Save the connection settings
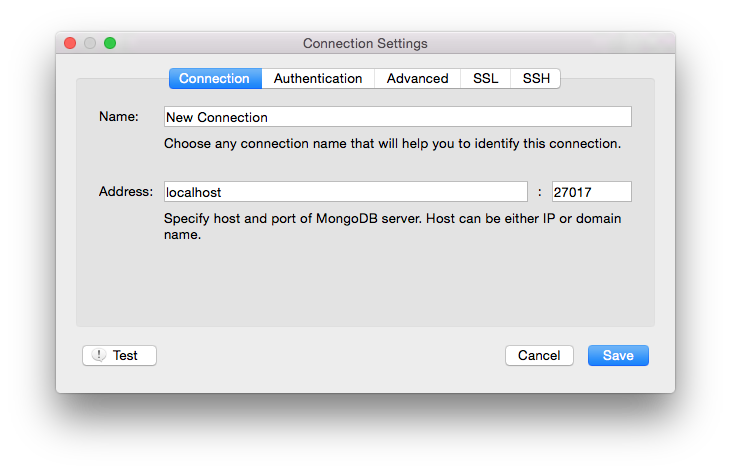This screenshot has width=731, height=473. pos(618,355)
